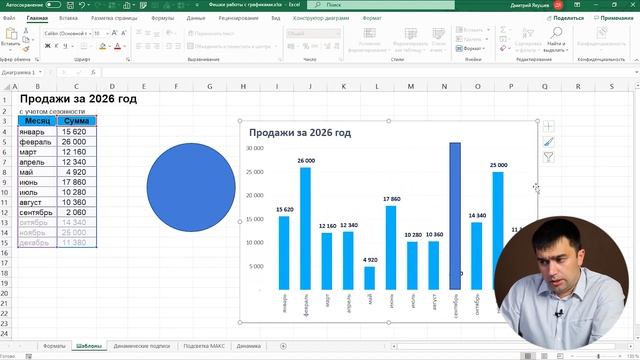The width and height of the screenshot is (640, 360).
Task: Open Найти и выделить dropdown
Action: [556, 39]
